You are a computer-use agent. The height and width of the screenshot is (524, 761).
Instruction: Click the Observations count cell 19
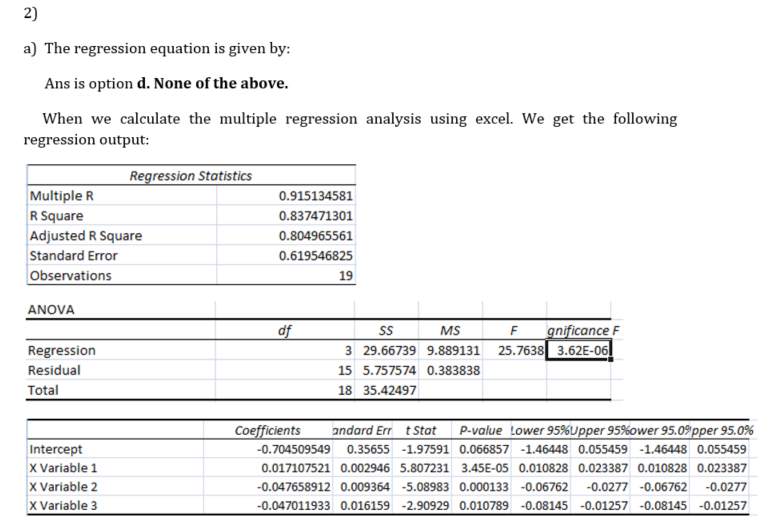(345, 276)
